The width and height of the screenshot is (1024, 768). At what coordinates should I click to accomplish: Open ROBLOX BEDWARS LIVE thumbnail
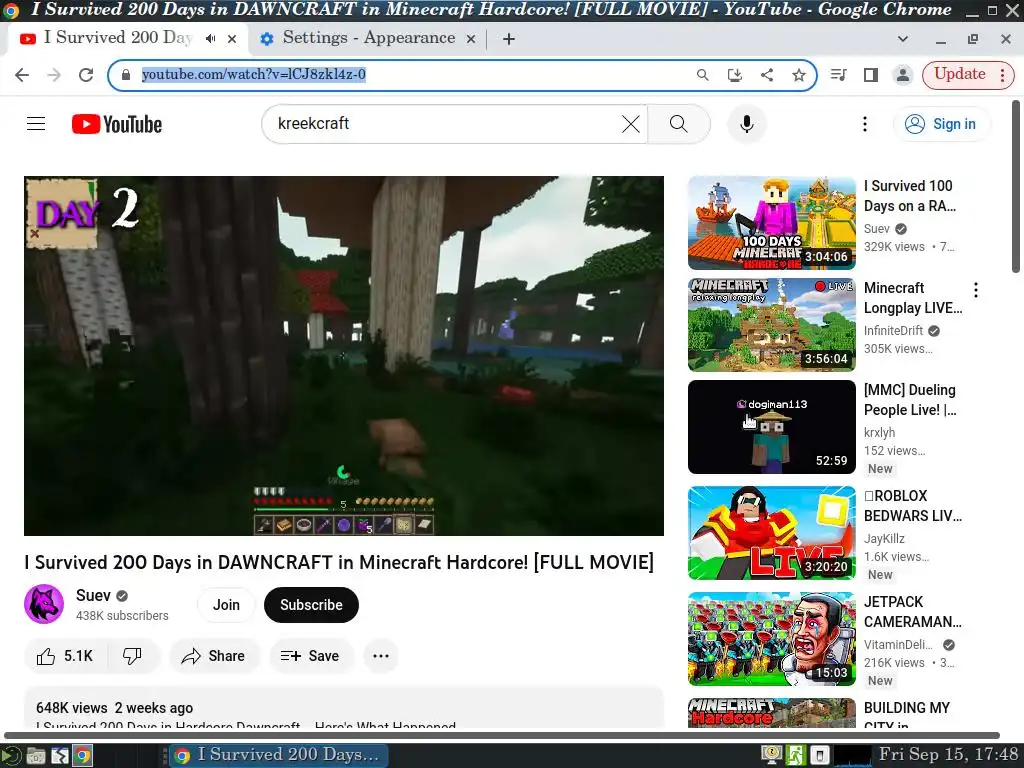(x=771, y=533)
